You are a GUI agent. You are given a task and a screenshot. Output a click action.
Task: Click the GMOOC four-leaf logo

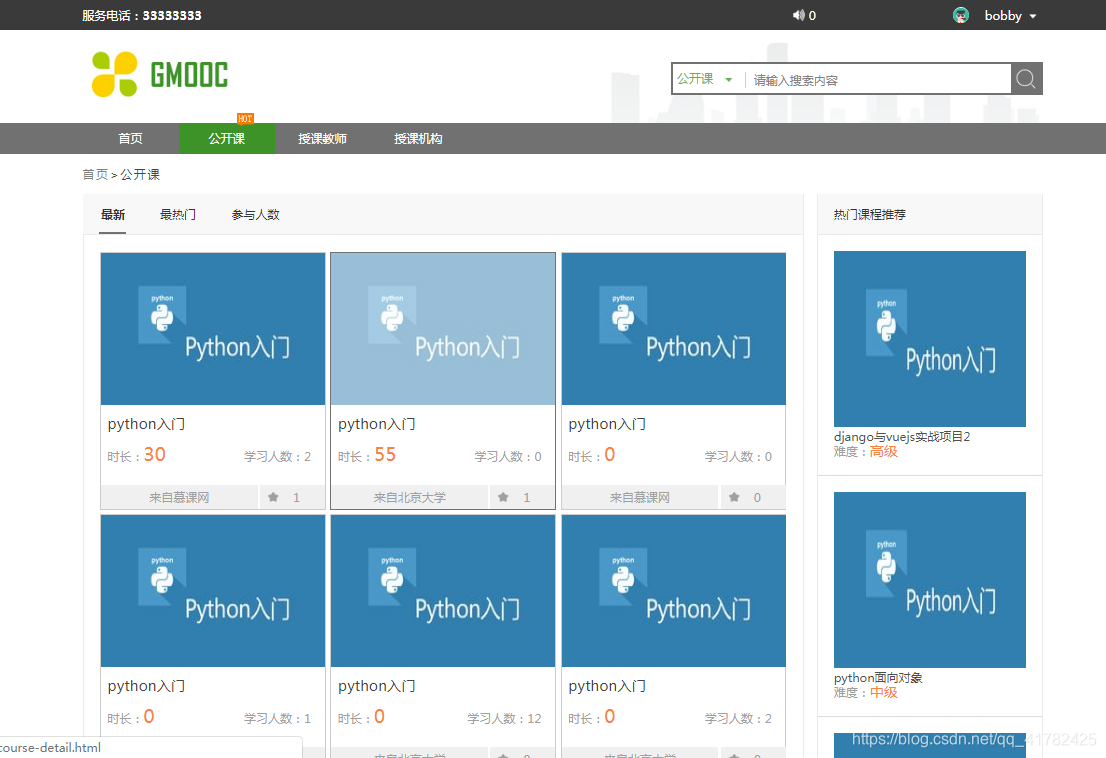(114, 74)
